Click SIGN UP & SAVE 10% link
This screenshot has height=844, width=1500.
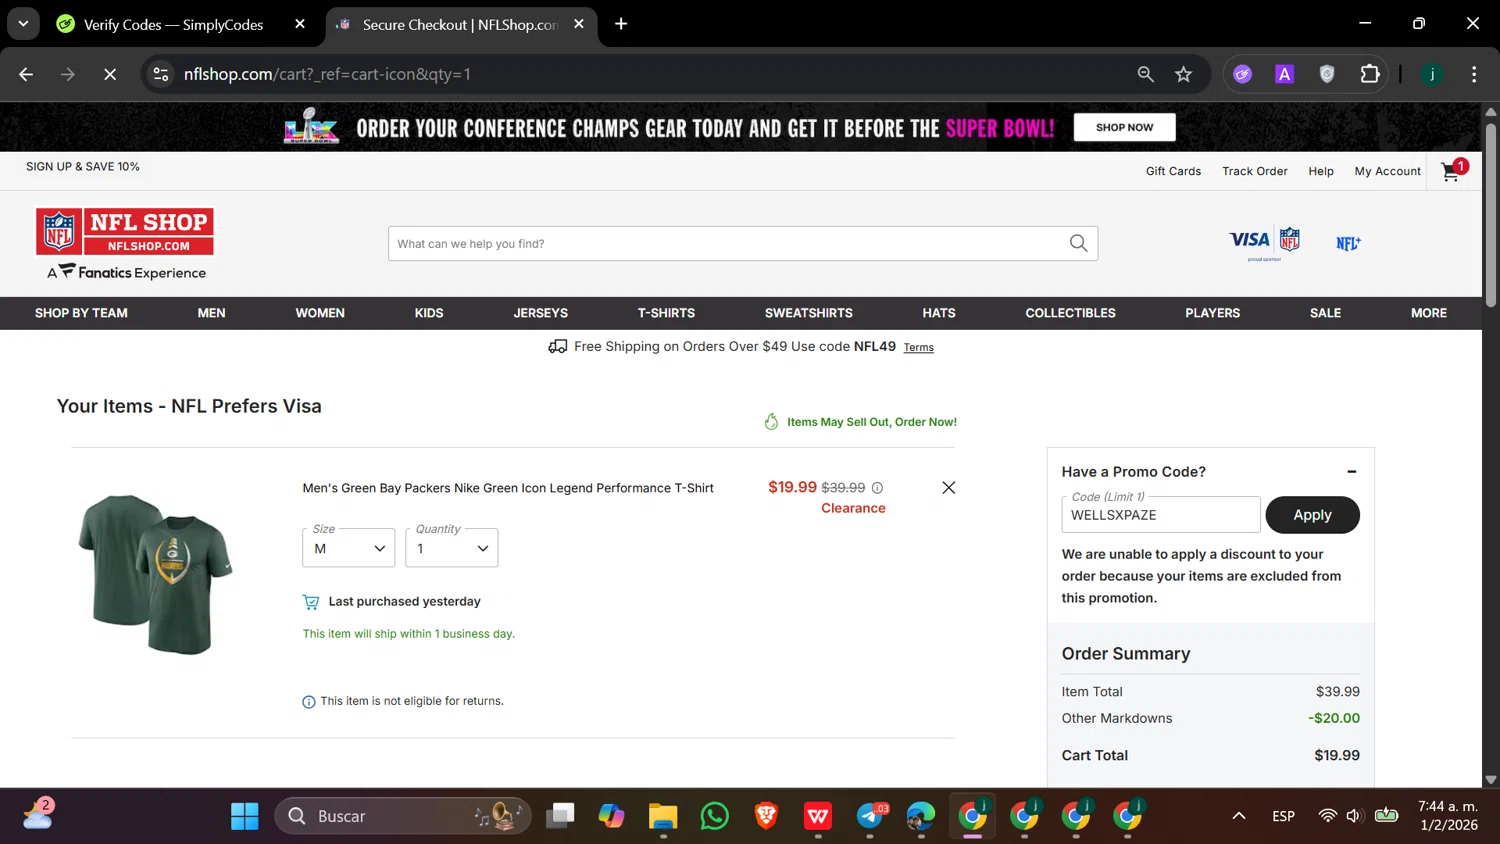[x=83, y=167]
